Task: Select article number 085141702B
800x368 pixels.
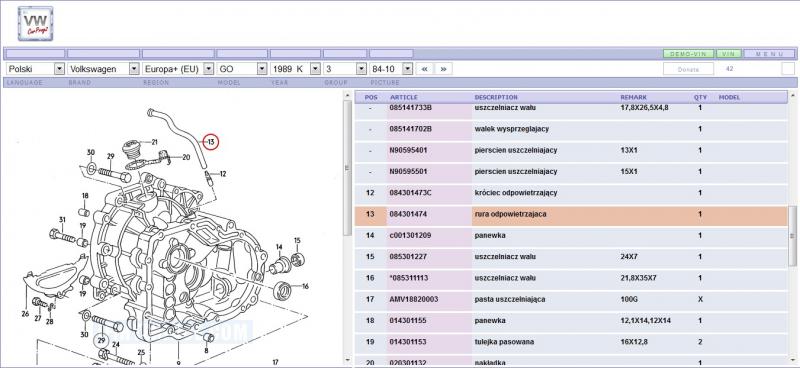Action: pyautogui.click(x=410, y=129)
